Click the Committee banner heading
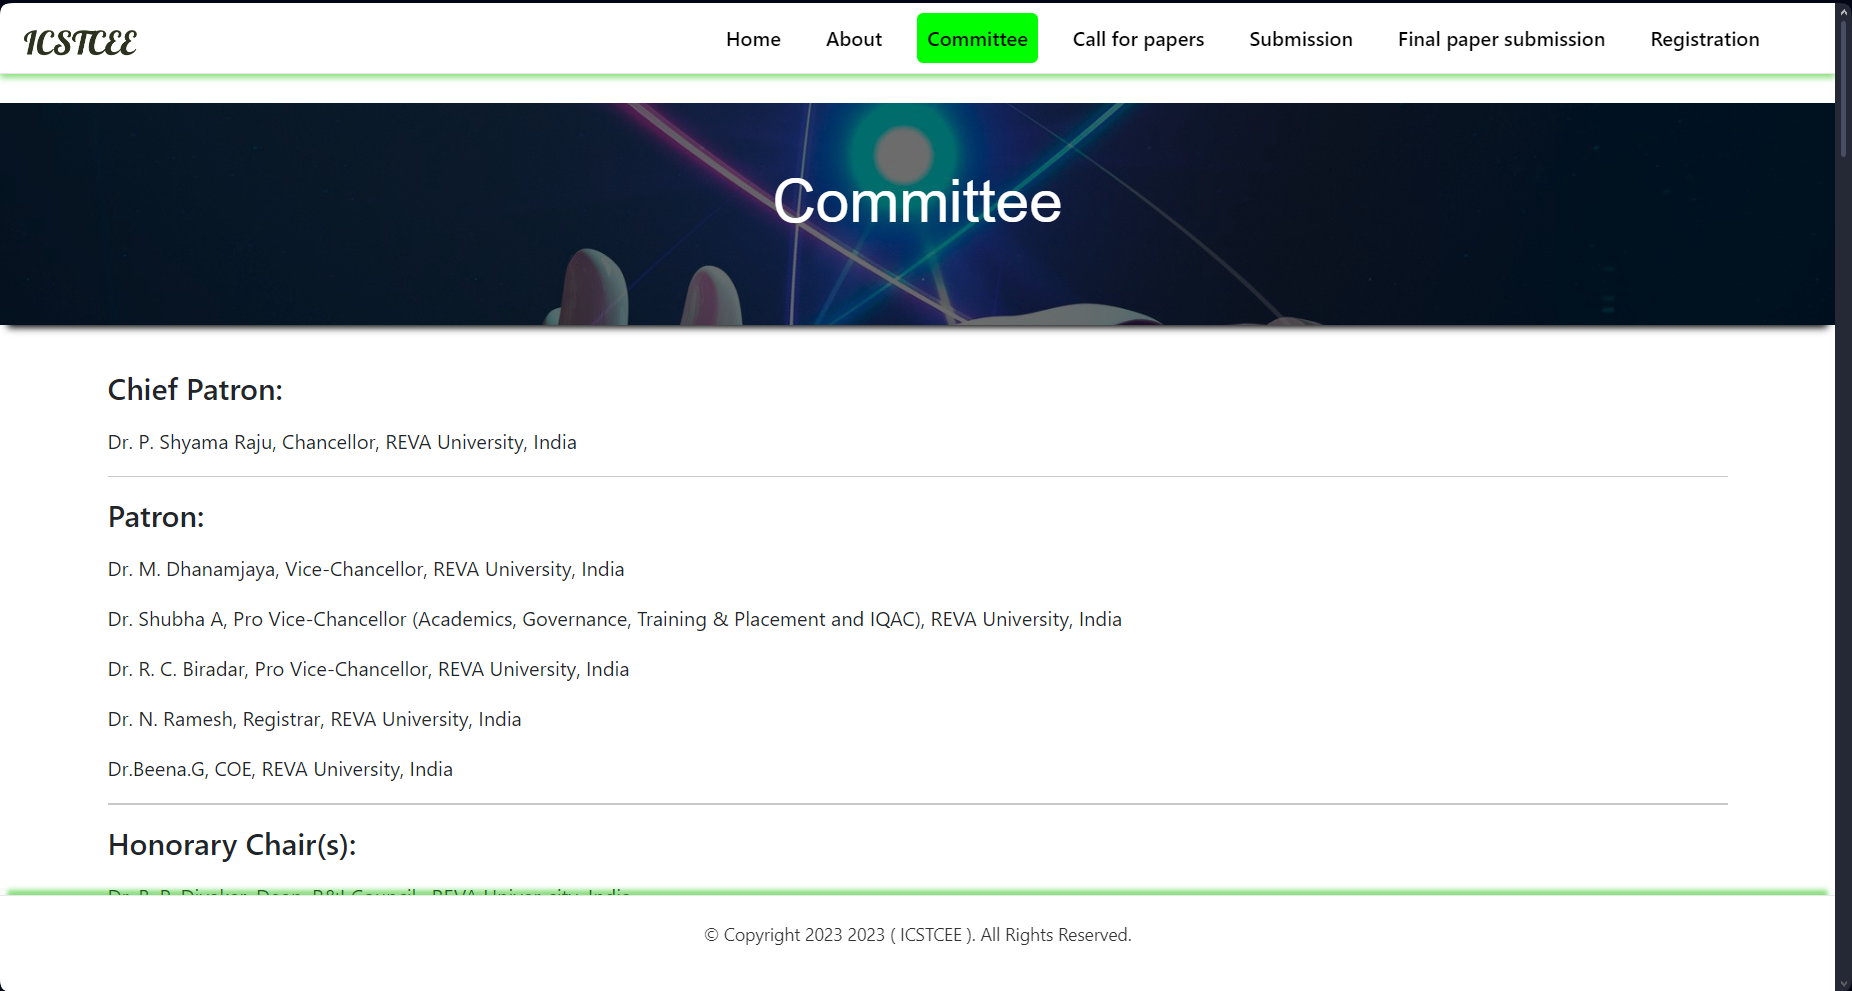The height and width of the screenshot is (991, 1852). (917, 201)
